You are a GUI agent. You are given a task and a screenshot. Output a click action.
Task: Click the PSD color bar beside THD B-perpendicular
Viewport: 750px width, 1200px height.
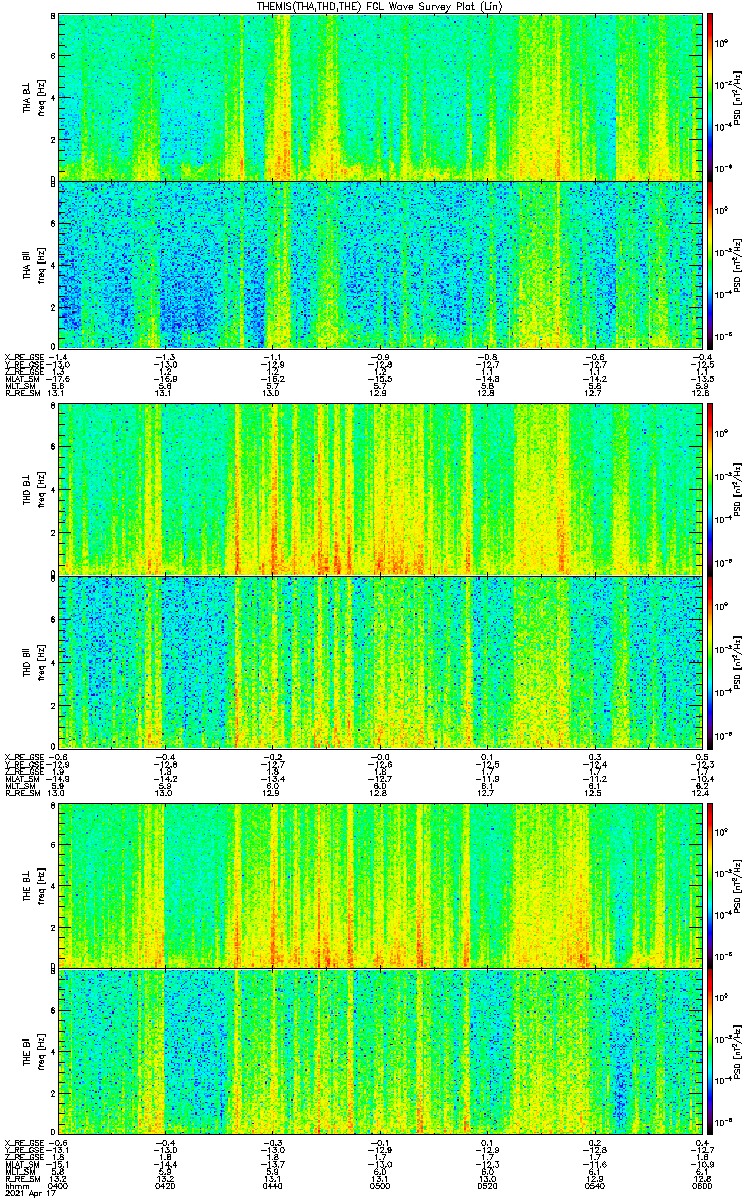tap(711, 489)
